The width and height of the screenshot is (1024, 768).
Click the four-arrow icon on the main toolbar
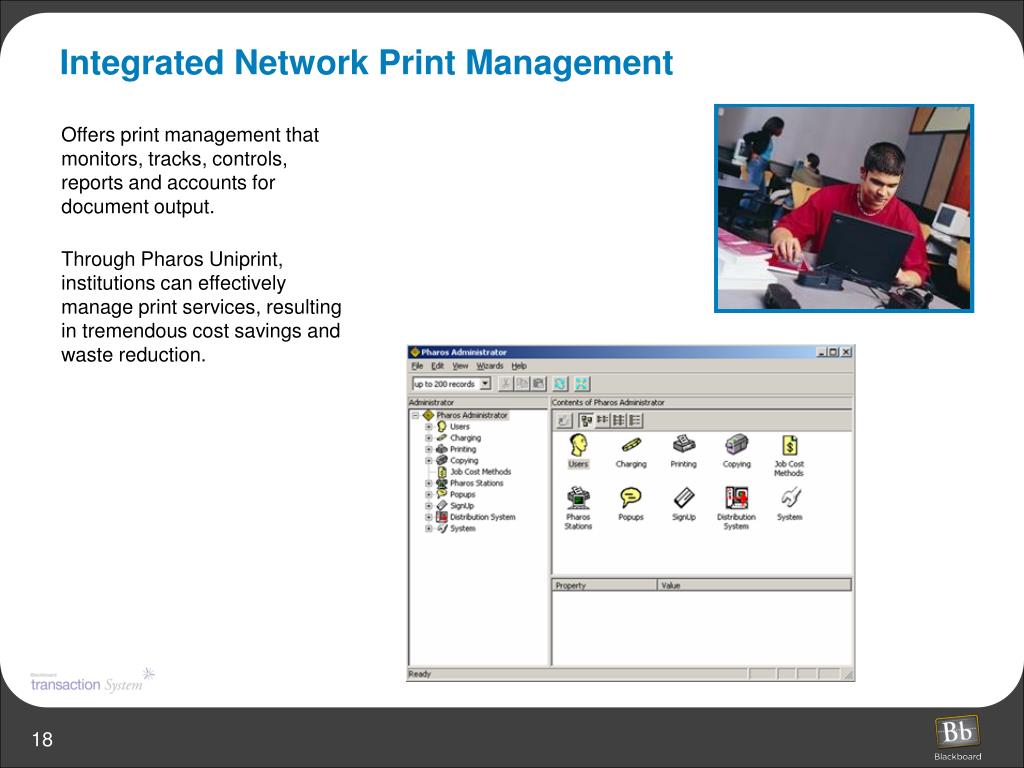pyautogui.click(x=581, y=384)
